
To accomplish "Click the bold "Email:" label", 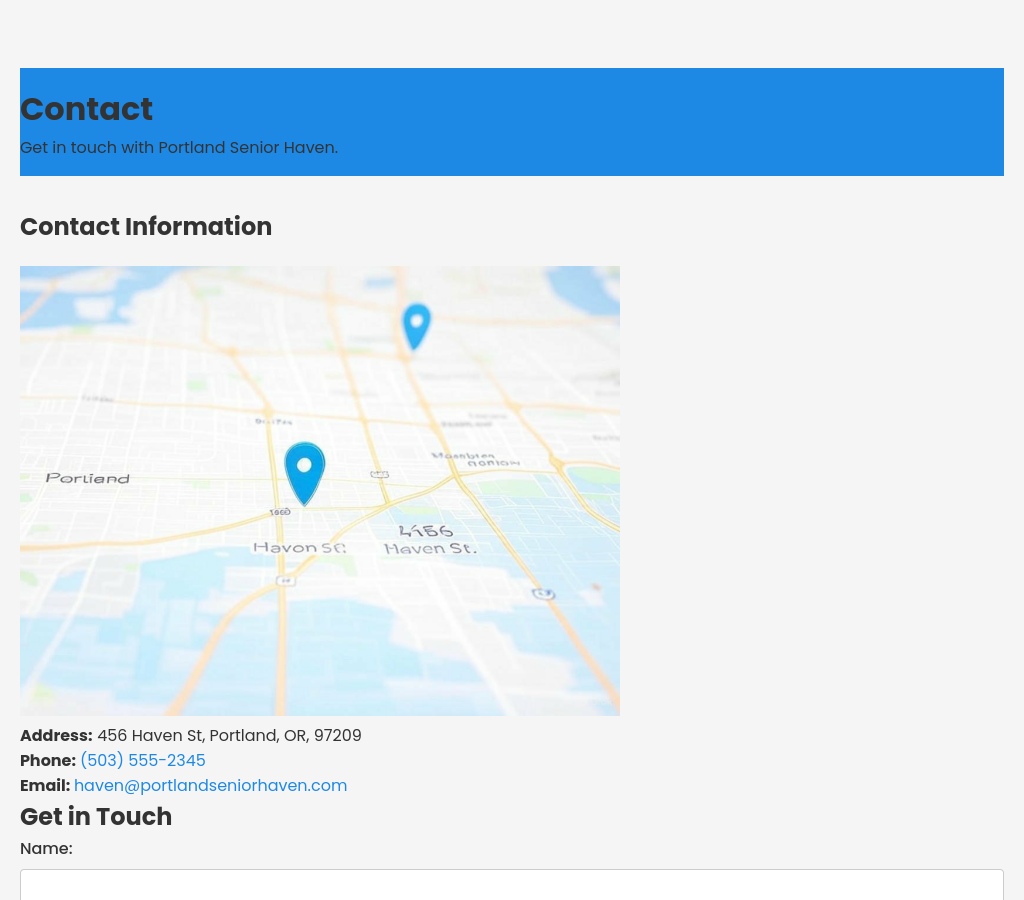I will [x=45, y=786].
